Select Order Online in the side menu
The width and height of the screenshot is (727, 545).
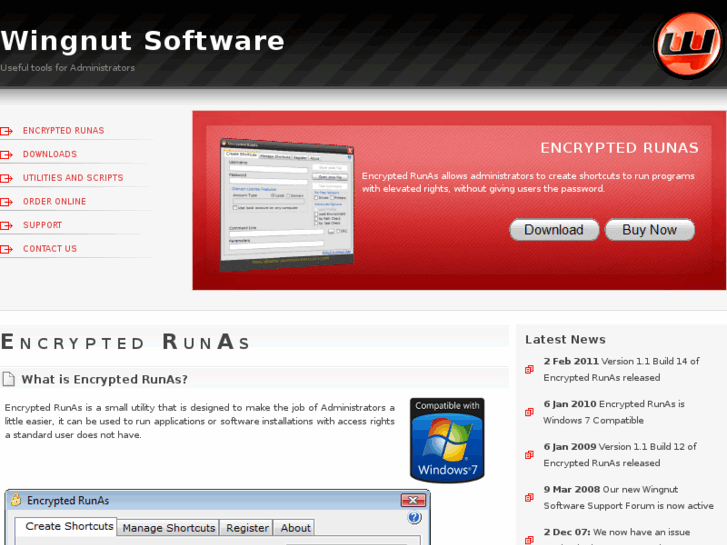(x=55, y=202)
